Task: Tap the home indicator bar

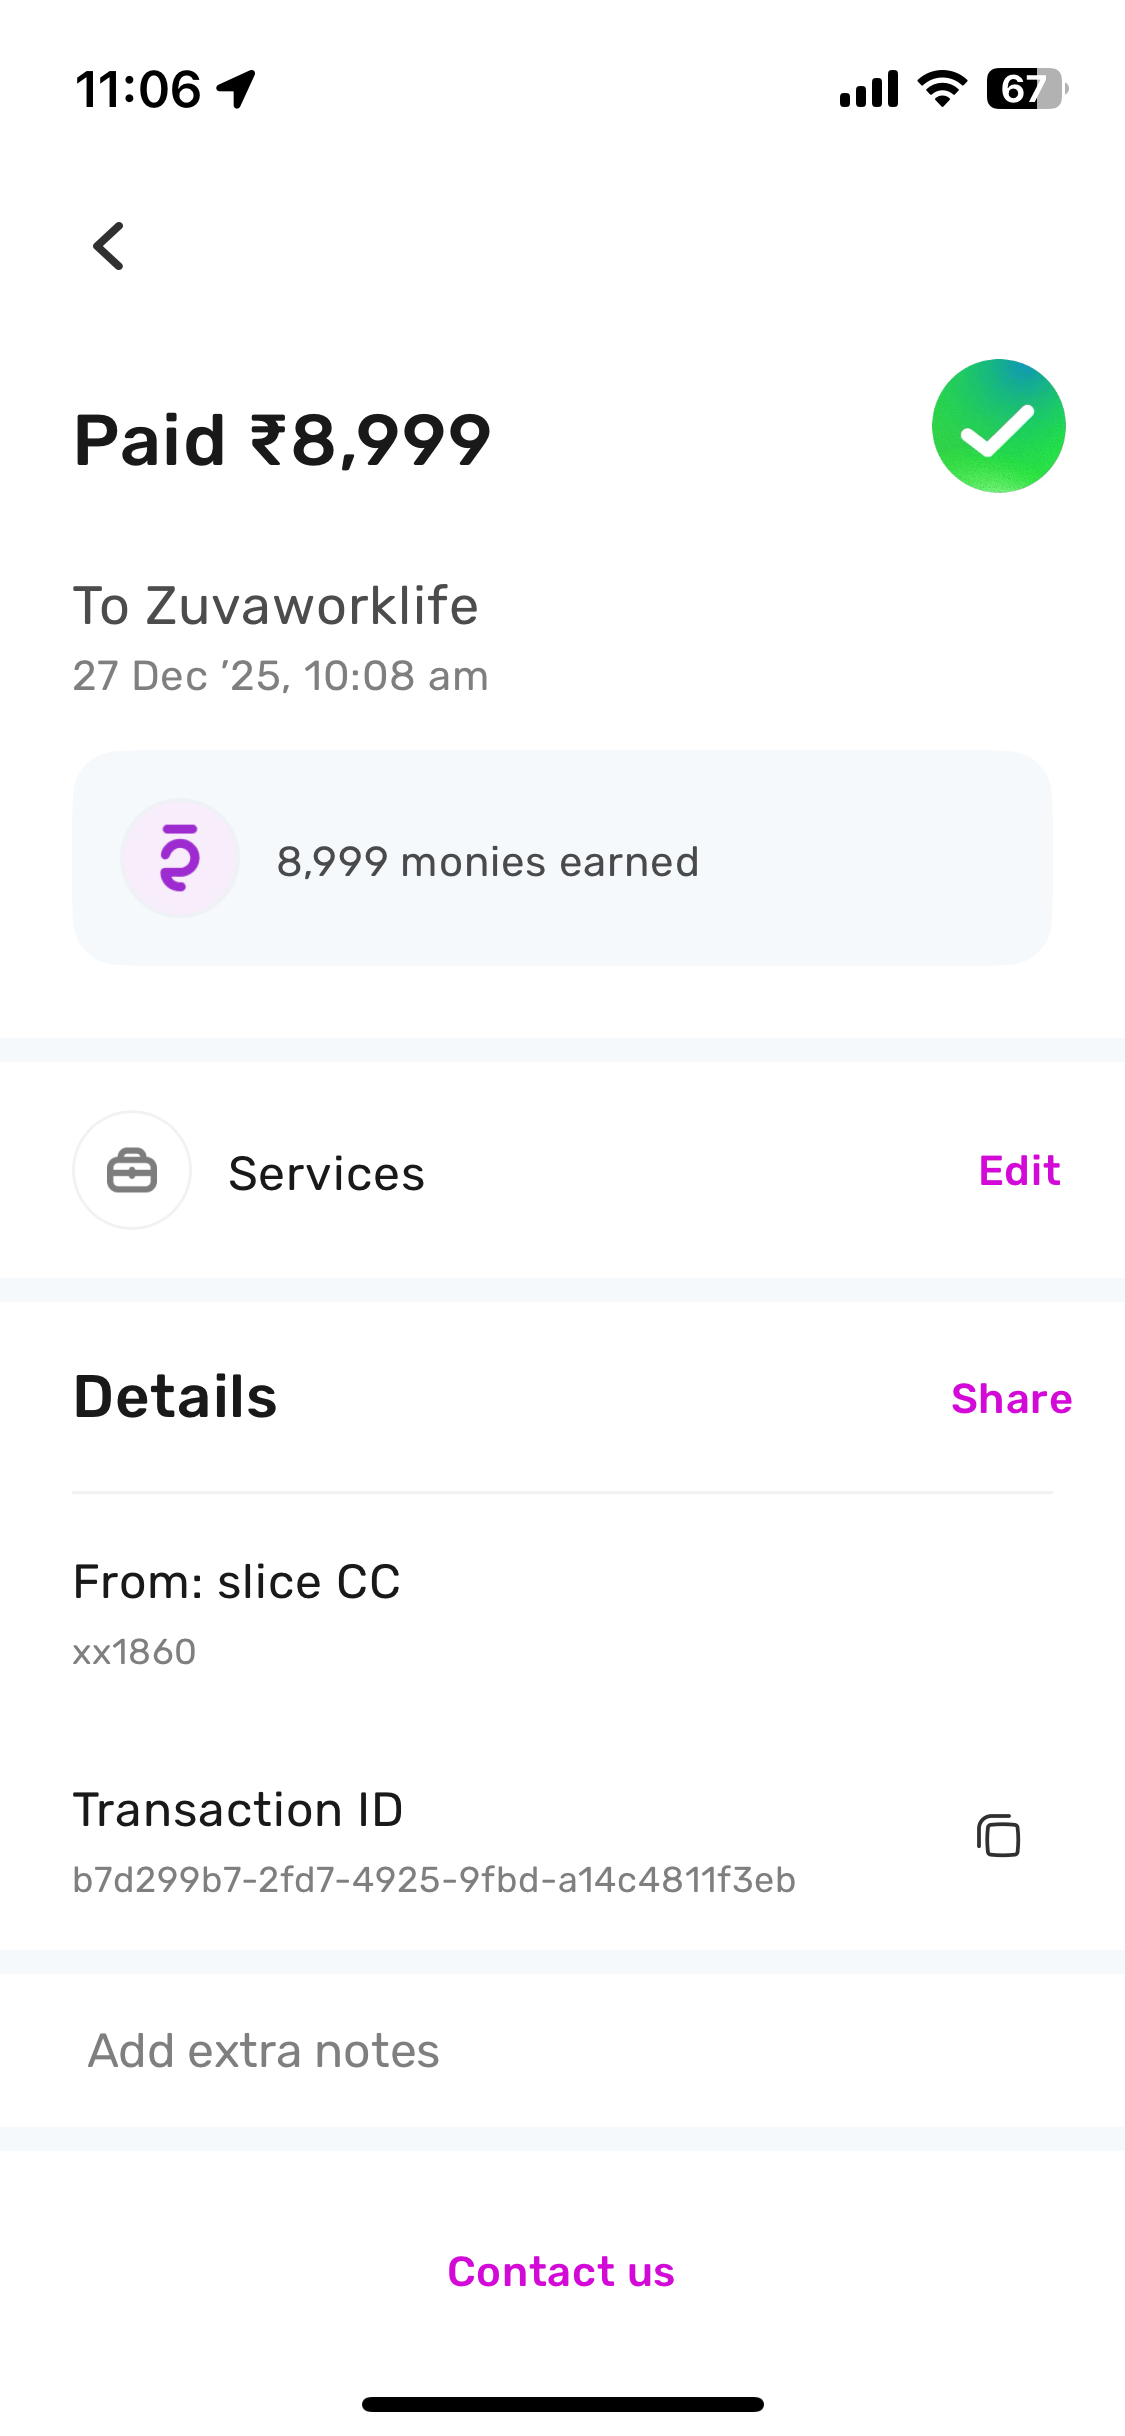Action: click(x=562, y=2404)
